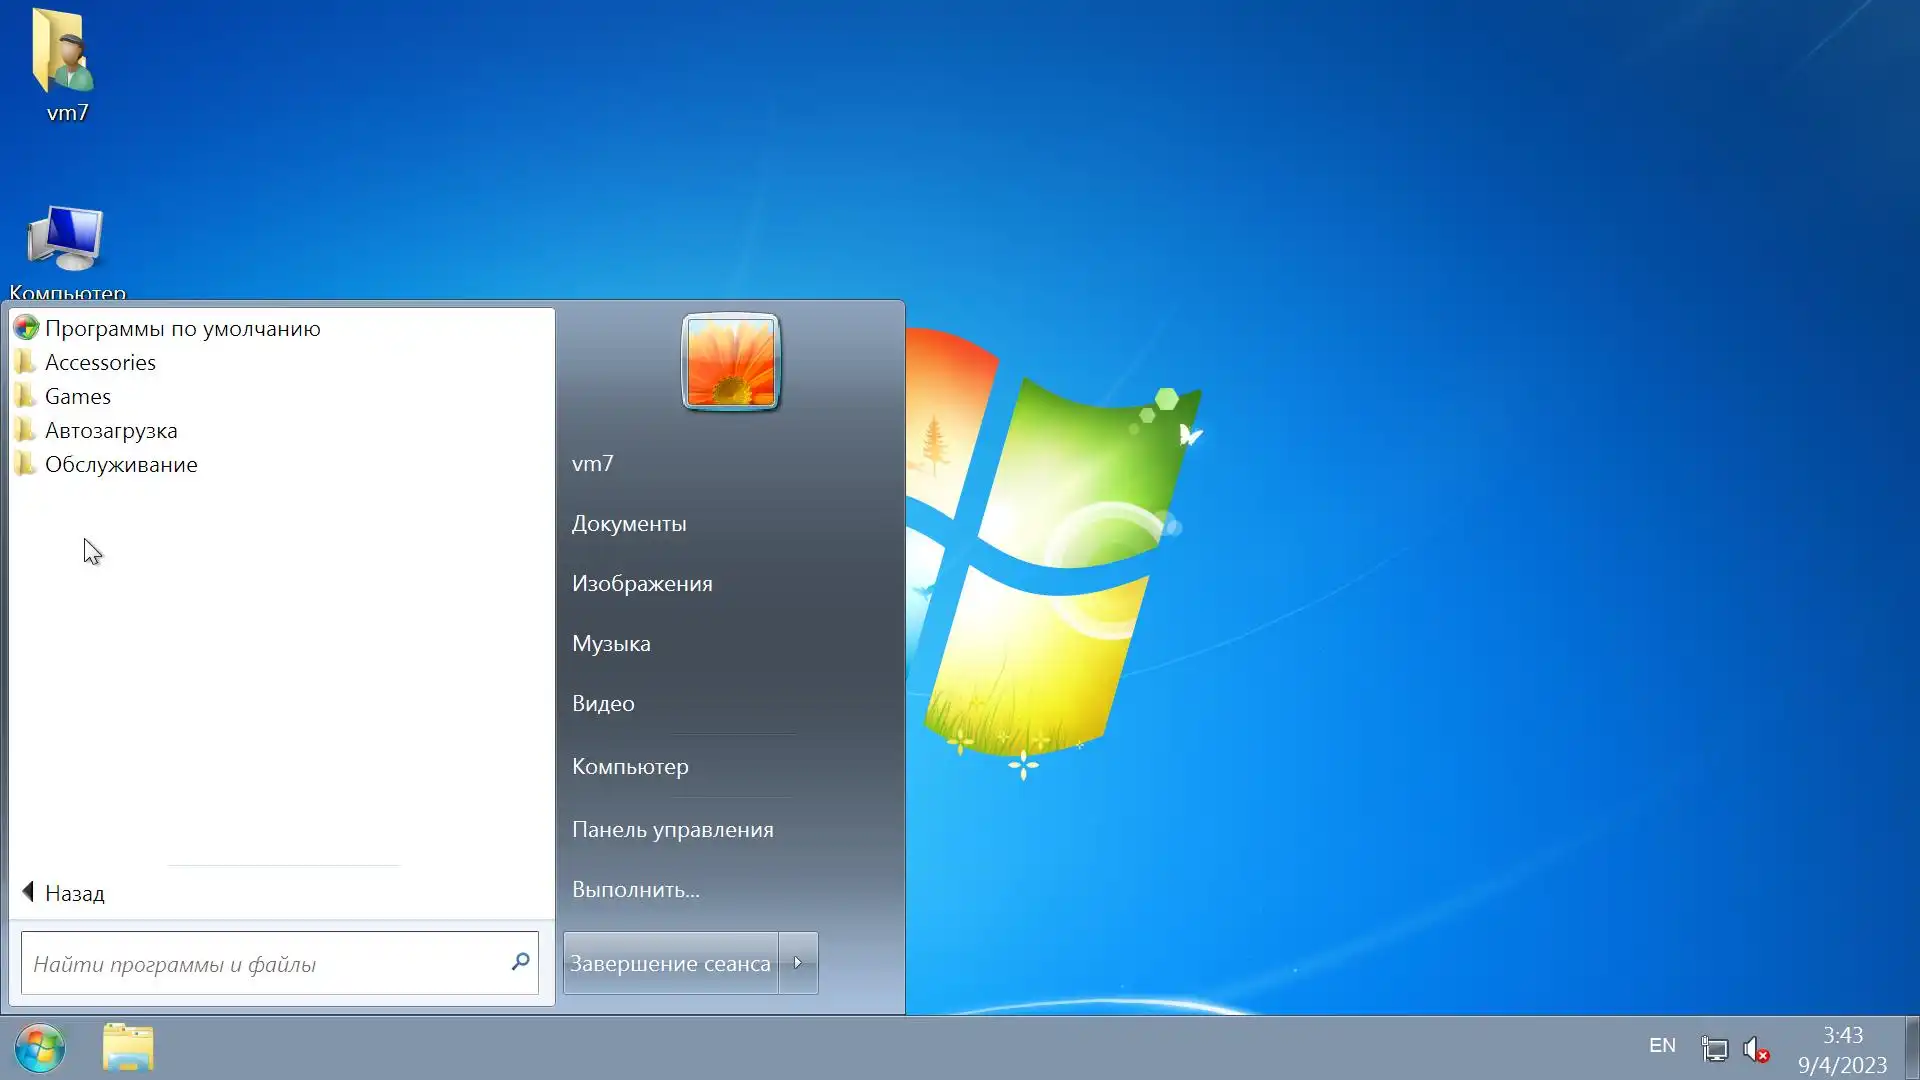Viewport: 1920px width, 1080px height.
Task: Expand the Games folder
Action: point(78,397)
